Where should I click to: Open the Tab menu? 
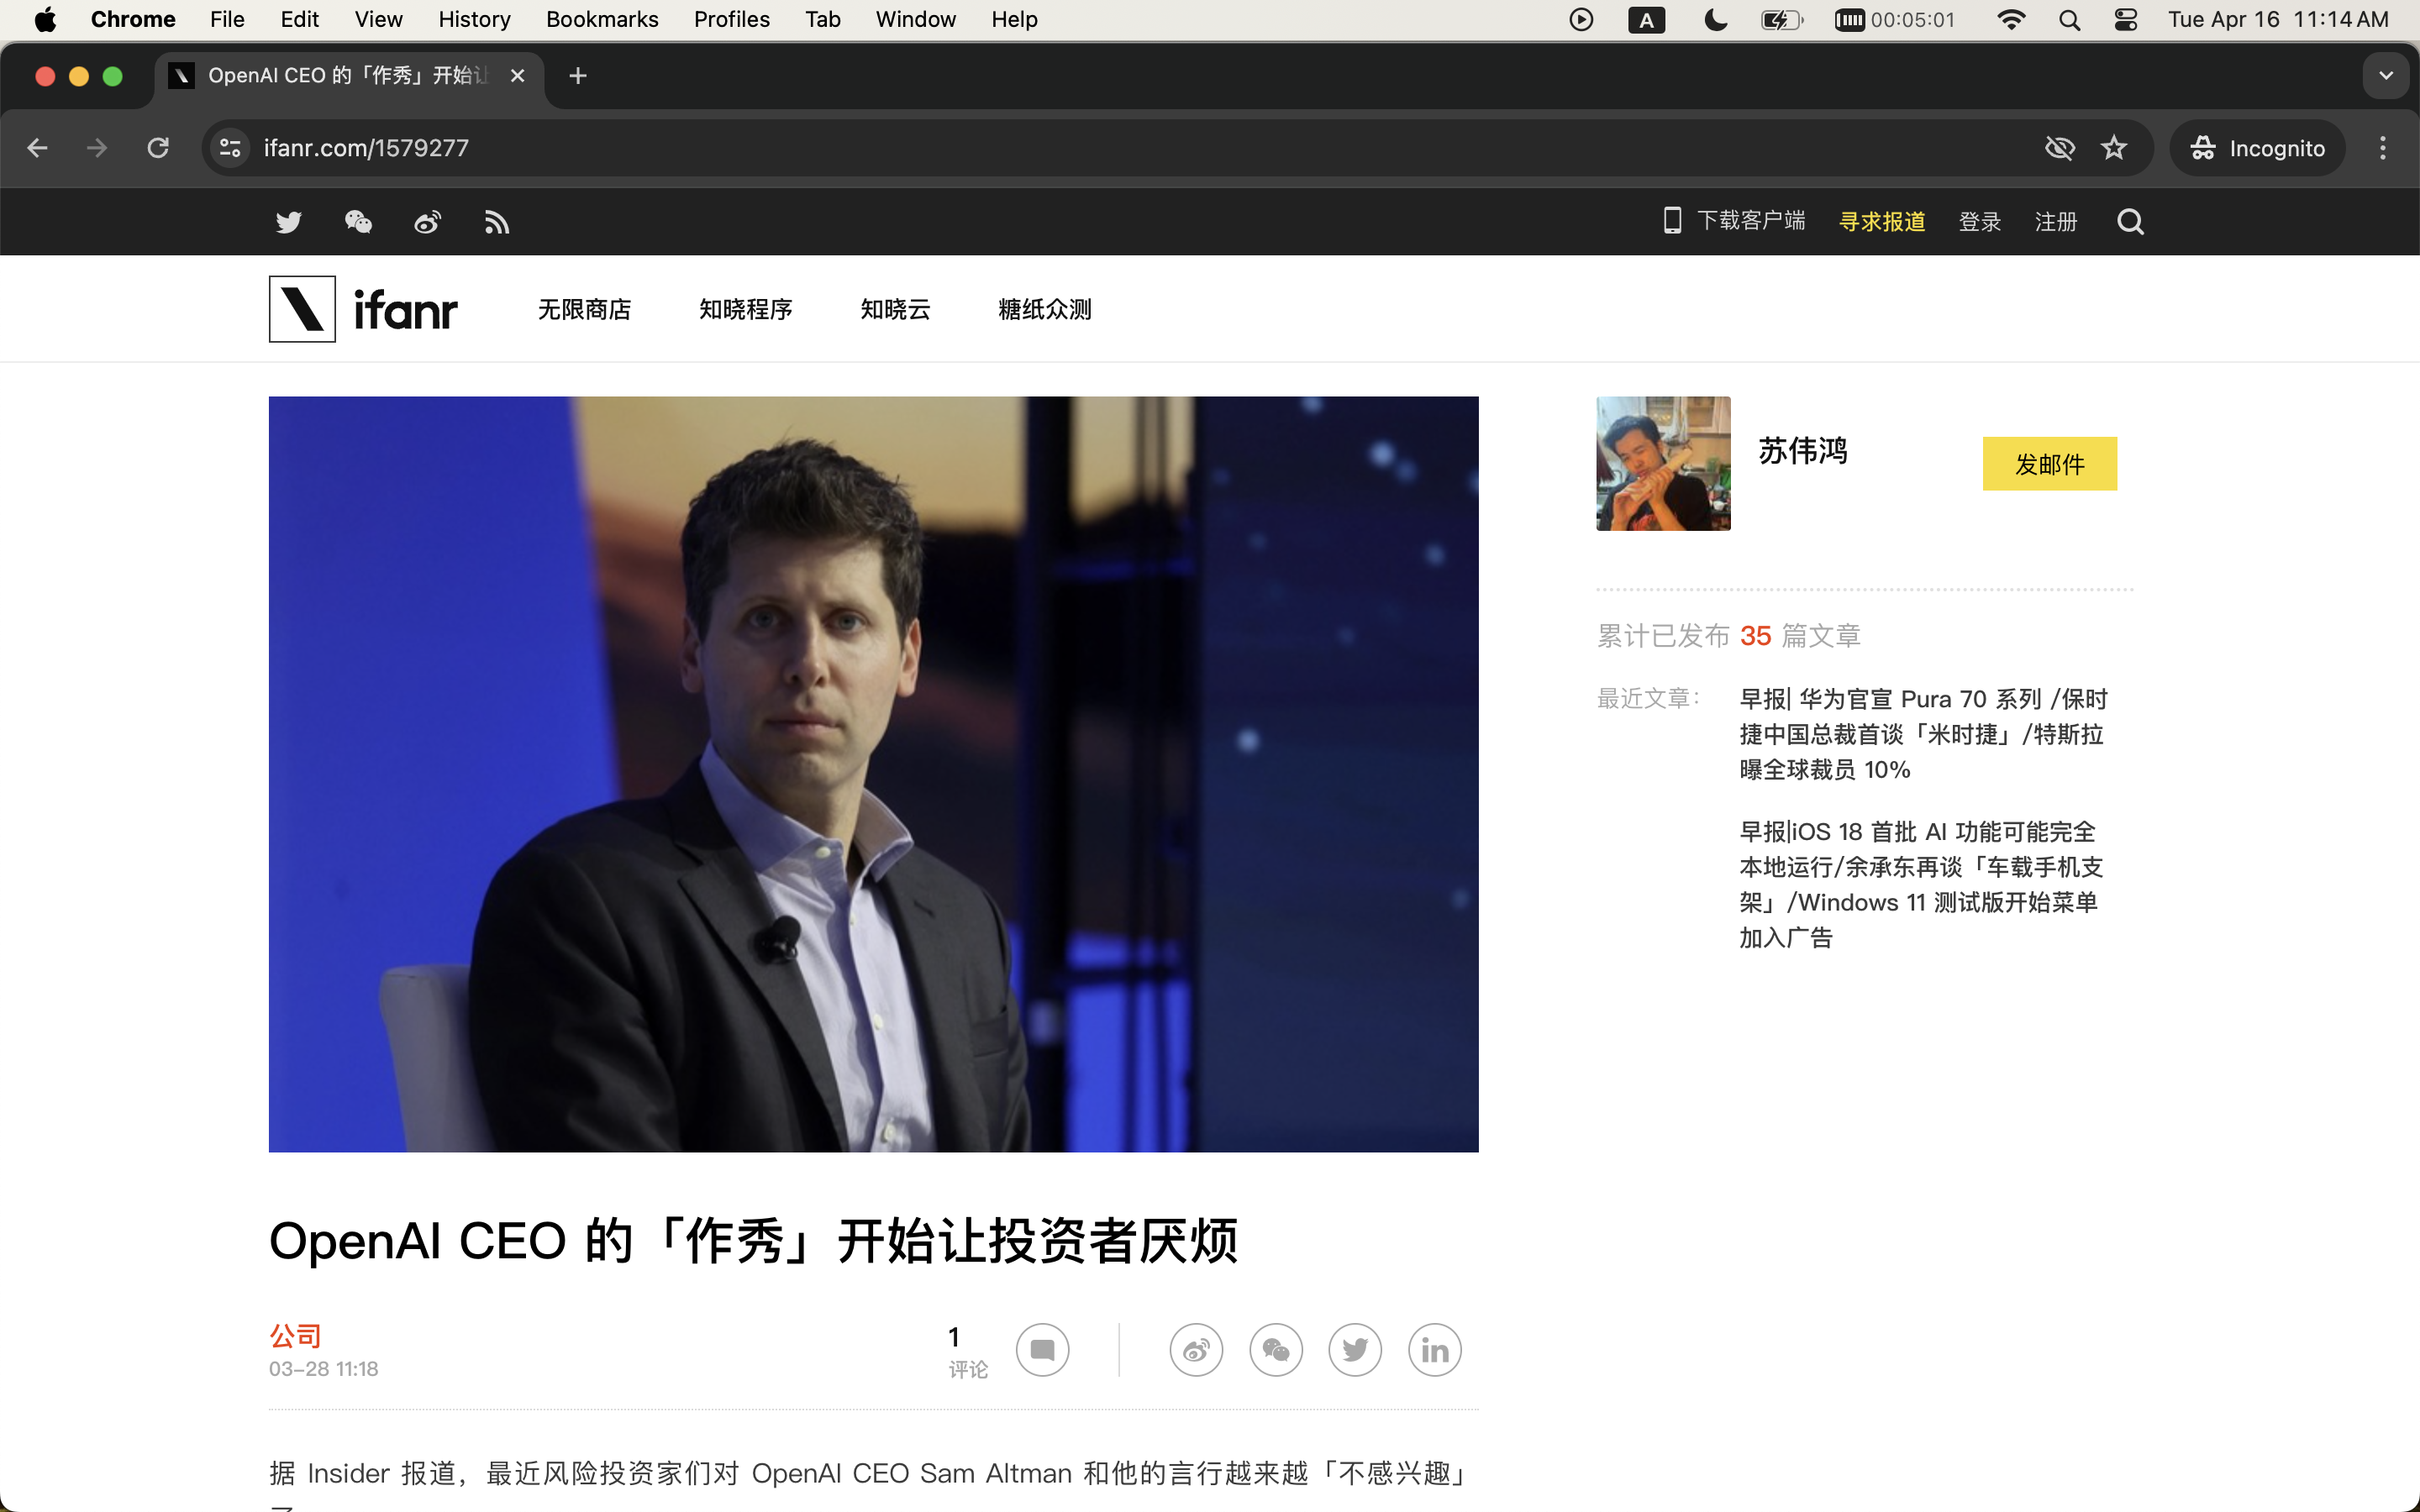tap(823, 19)
